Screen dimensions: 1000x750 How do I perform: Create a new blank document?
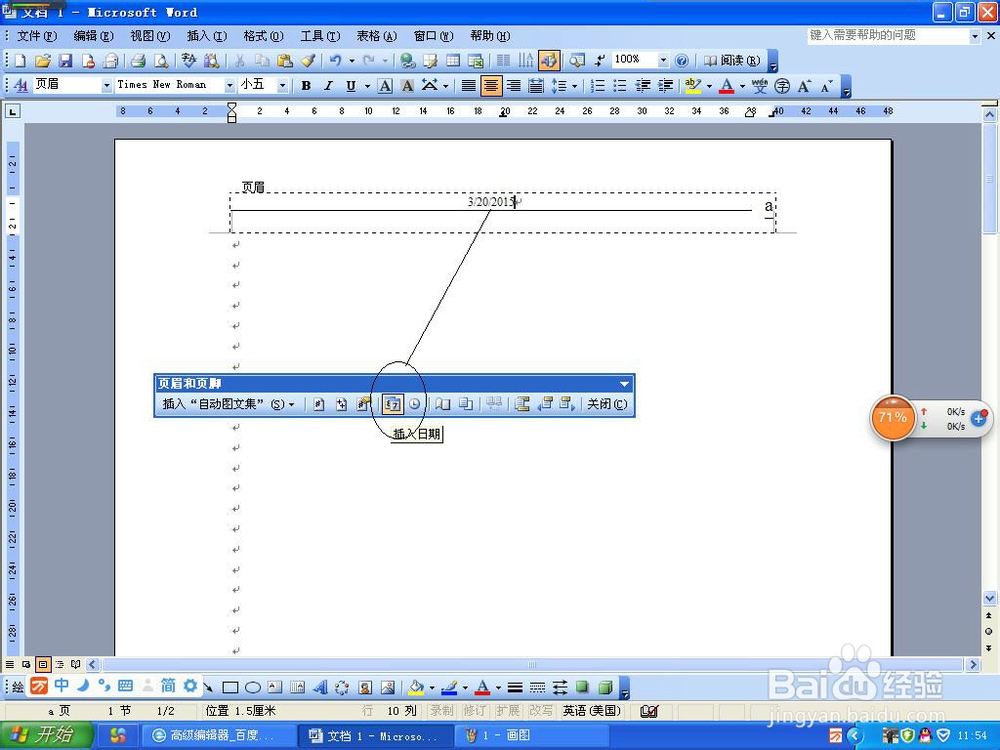20,61
